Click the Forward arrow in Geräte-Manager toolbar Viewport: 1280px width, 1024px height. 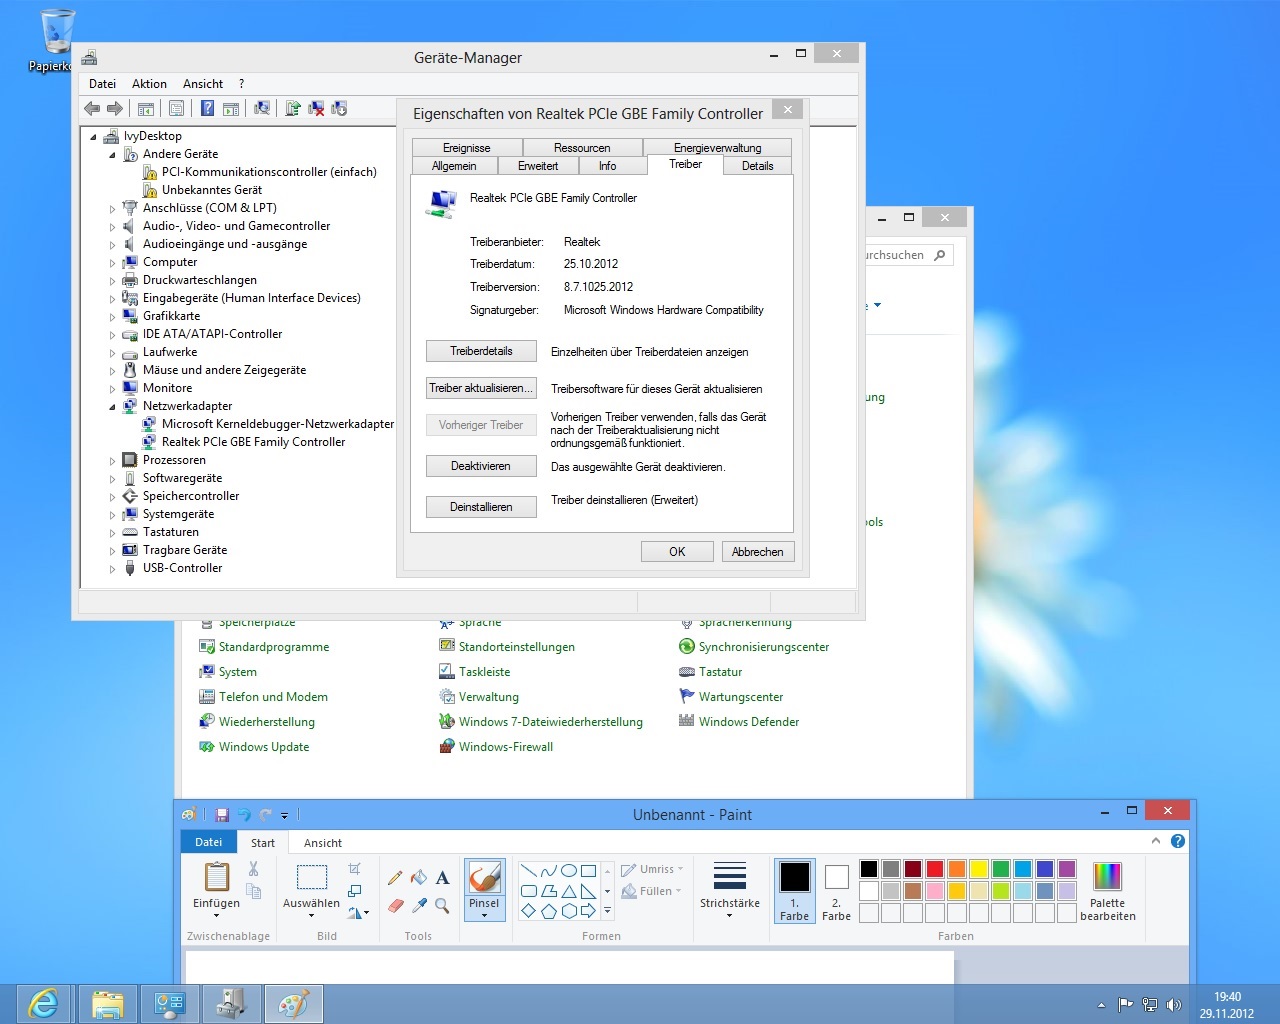[x=115, y=108]
